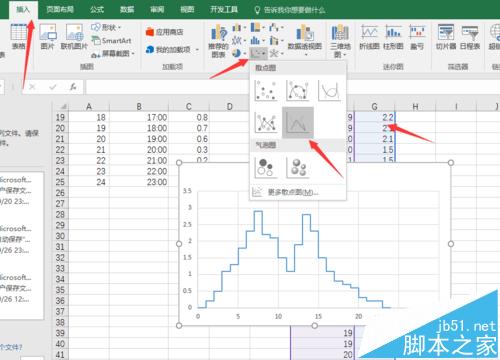
Task: Switch to the 页面布局 Page Layout tab
Action: pyautogui.click(x=60, y=9)
